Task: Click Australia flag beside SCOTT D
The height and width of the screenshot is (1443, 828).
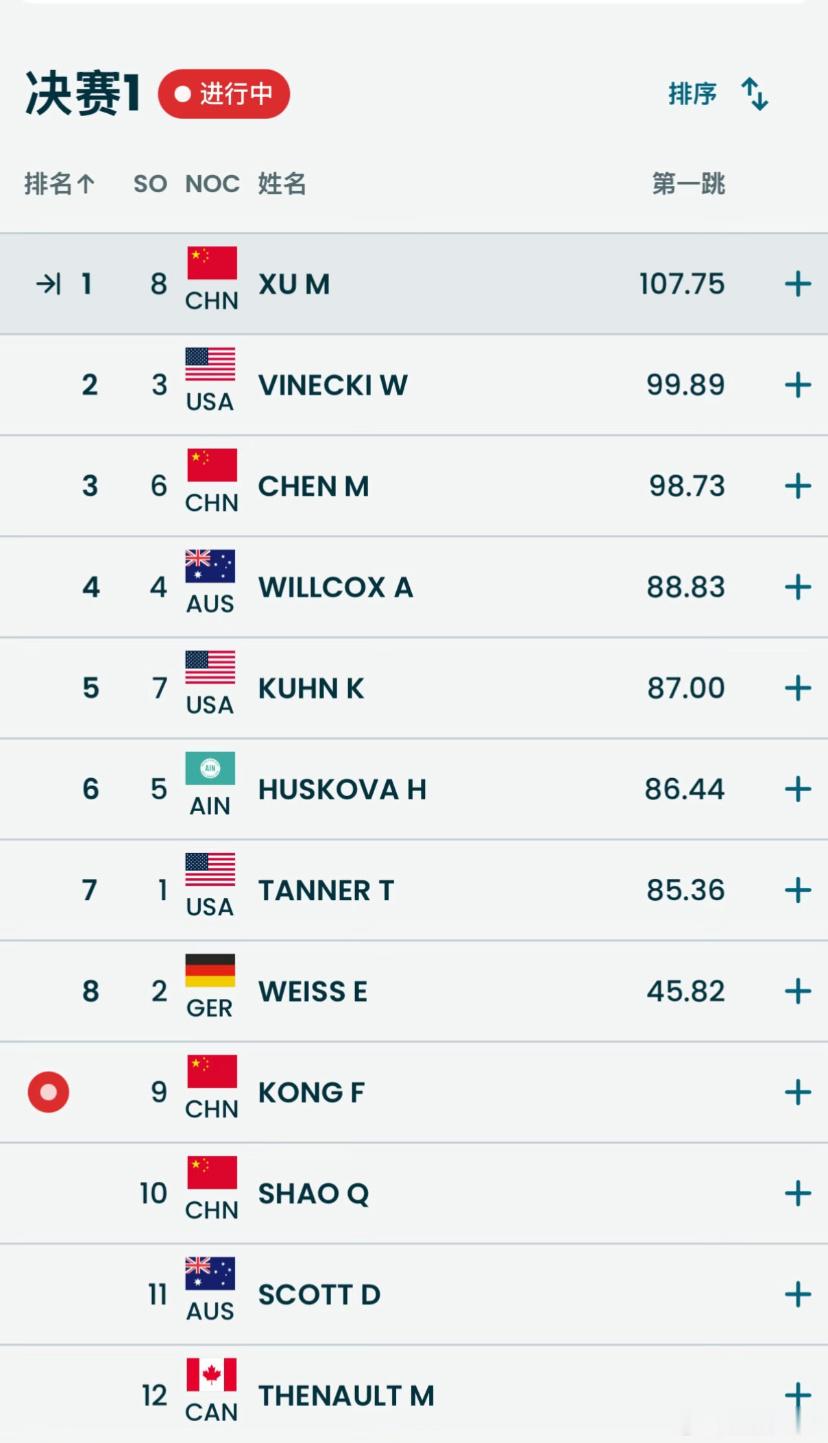Action: point(210,1273)
